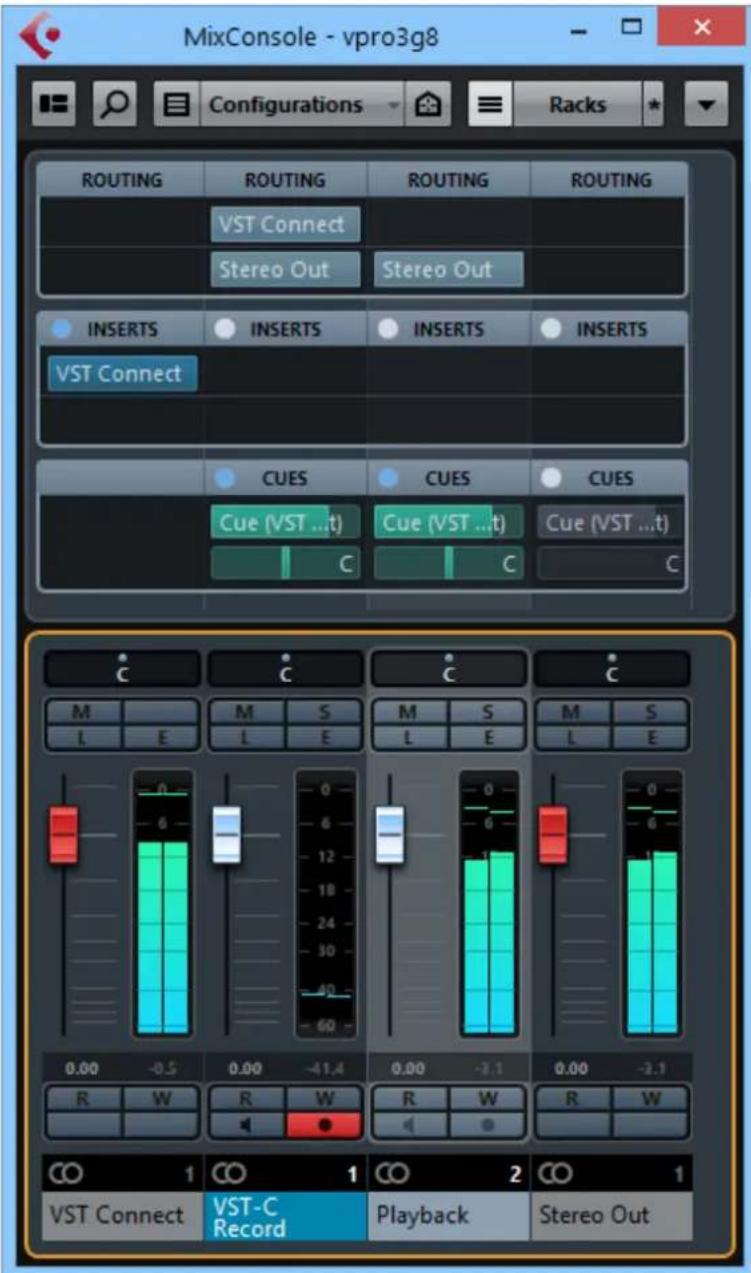
Task: Click the Cue send on Stereo Out
Action: coord(611,523)
